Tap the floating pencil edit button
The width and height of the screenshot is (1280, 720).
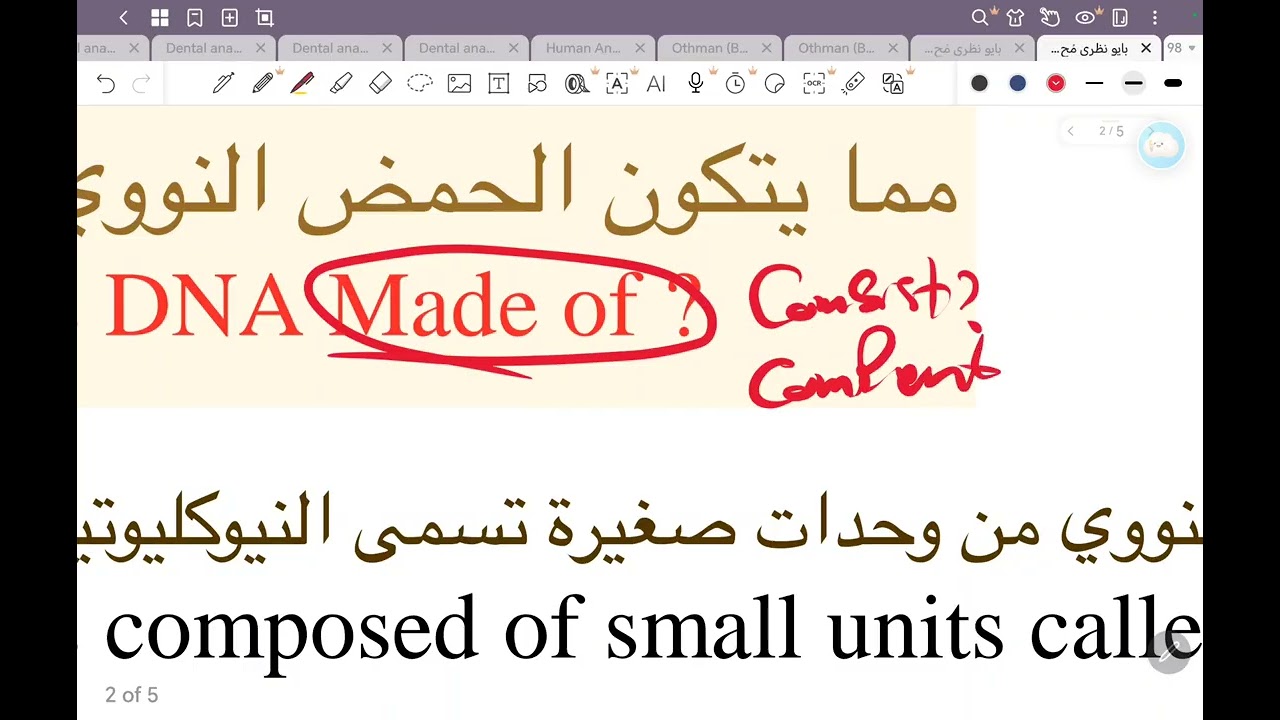[1167, 653]
